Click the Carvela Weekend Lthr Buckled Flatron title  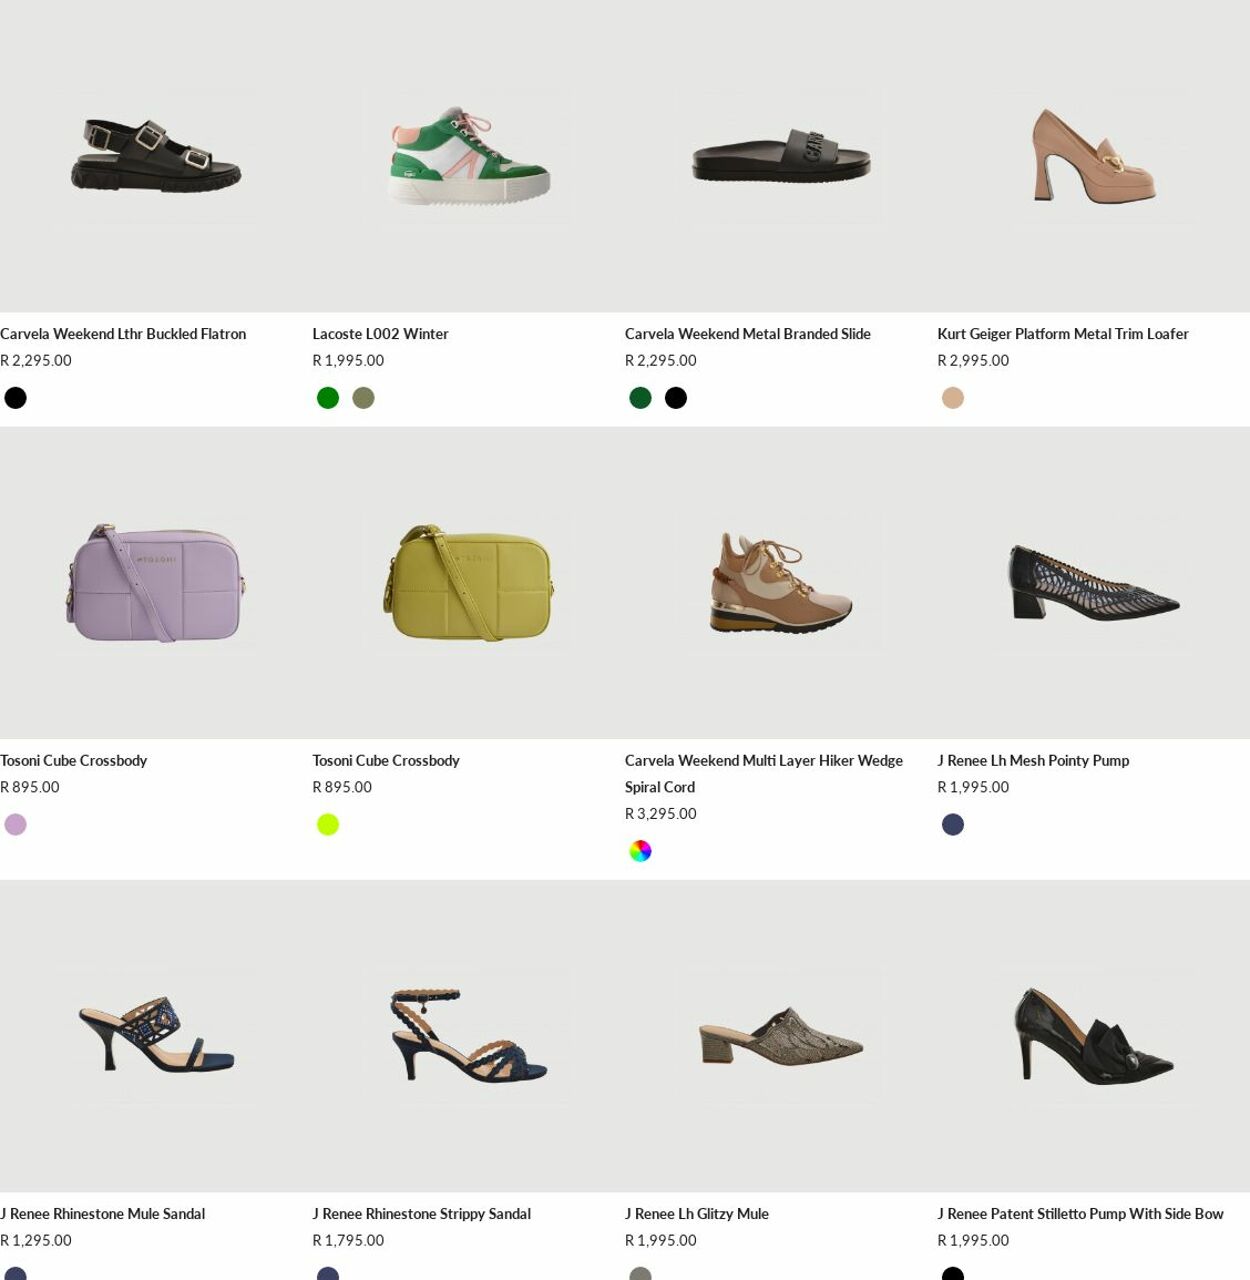pyautogui.click(x=123, y=334)
